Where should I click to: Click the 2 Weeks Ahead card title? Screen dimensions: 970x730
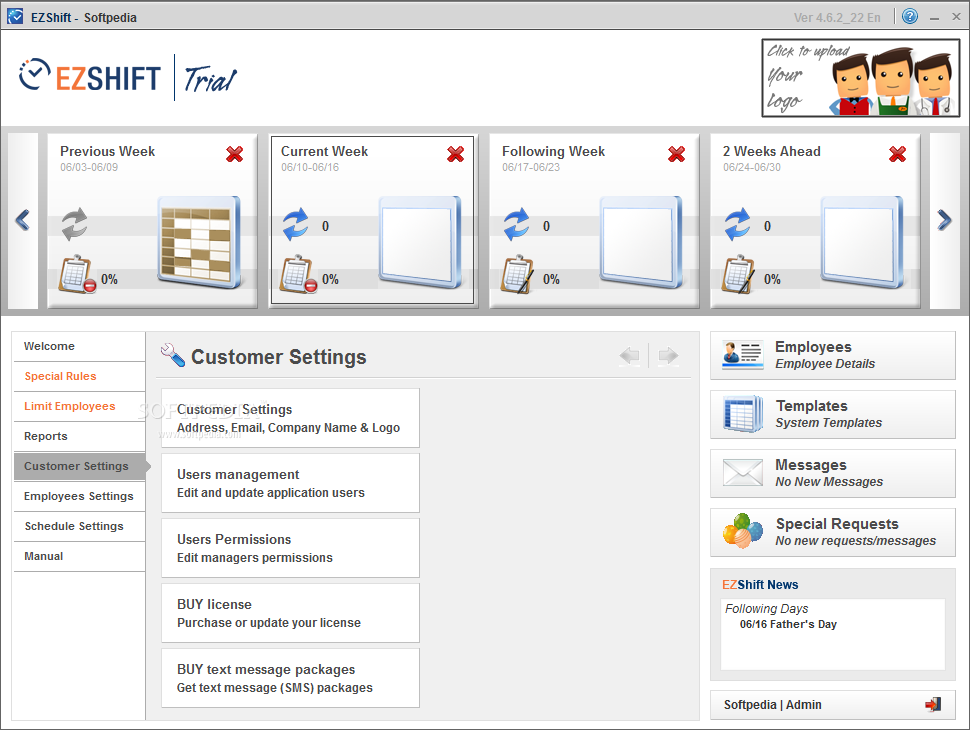pyautogui.click(x=771, y=152)
